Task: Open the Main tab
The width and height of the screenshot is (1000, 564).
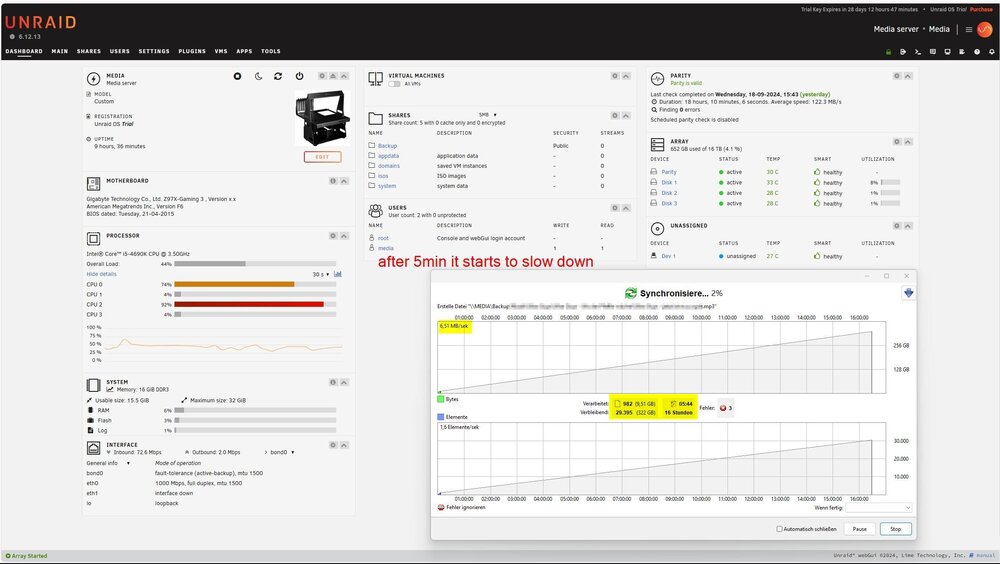Action: point(60,52)
